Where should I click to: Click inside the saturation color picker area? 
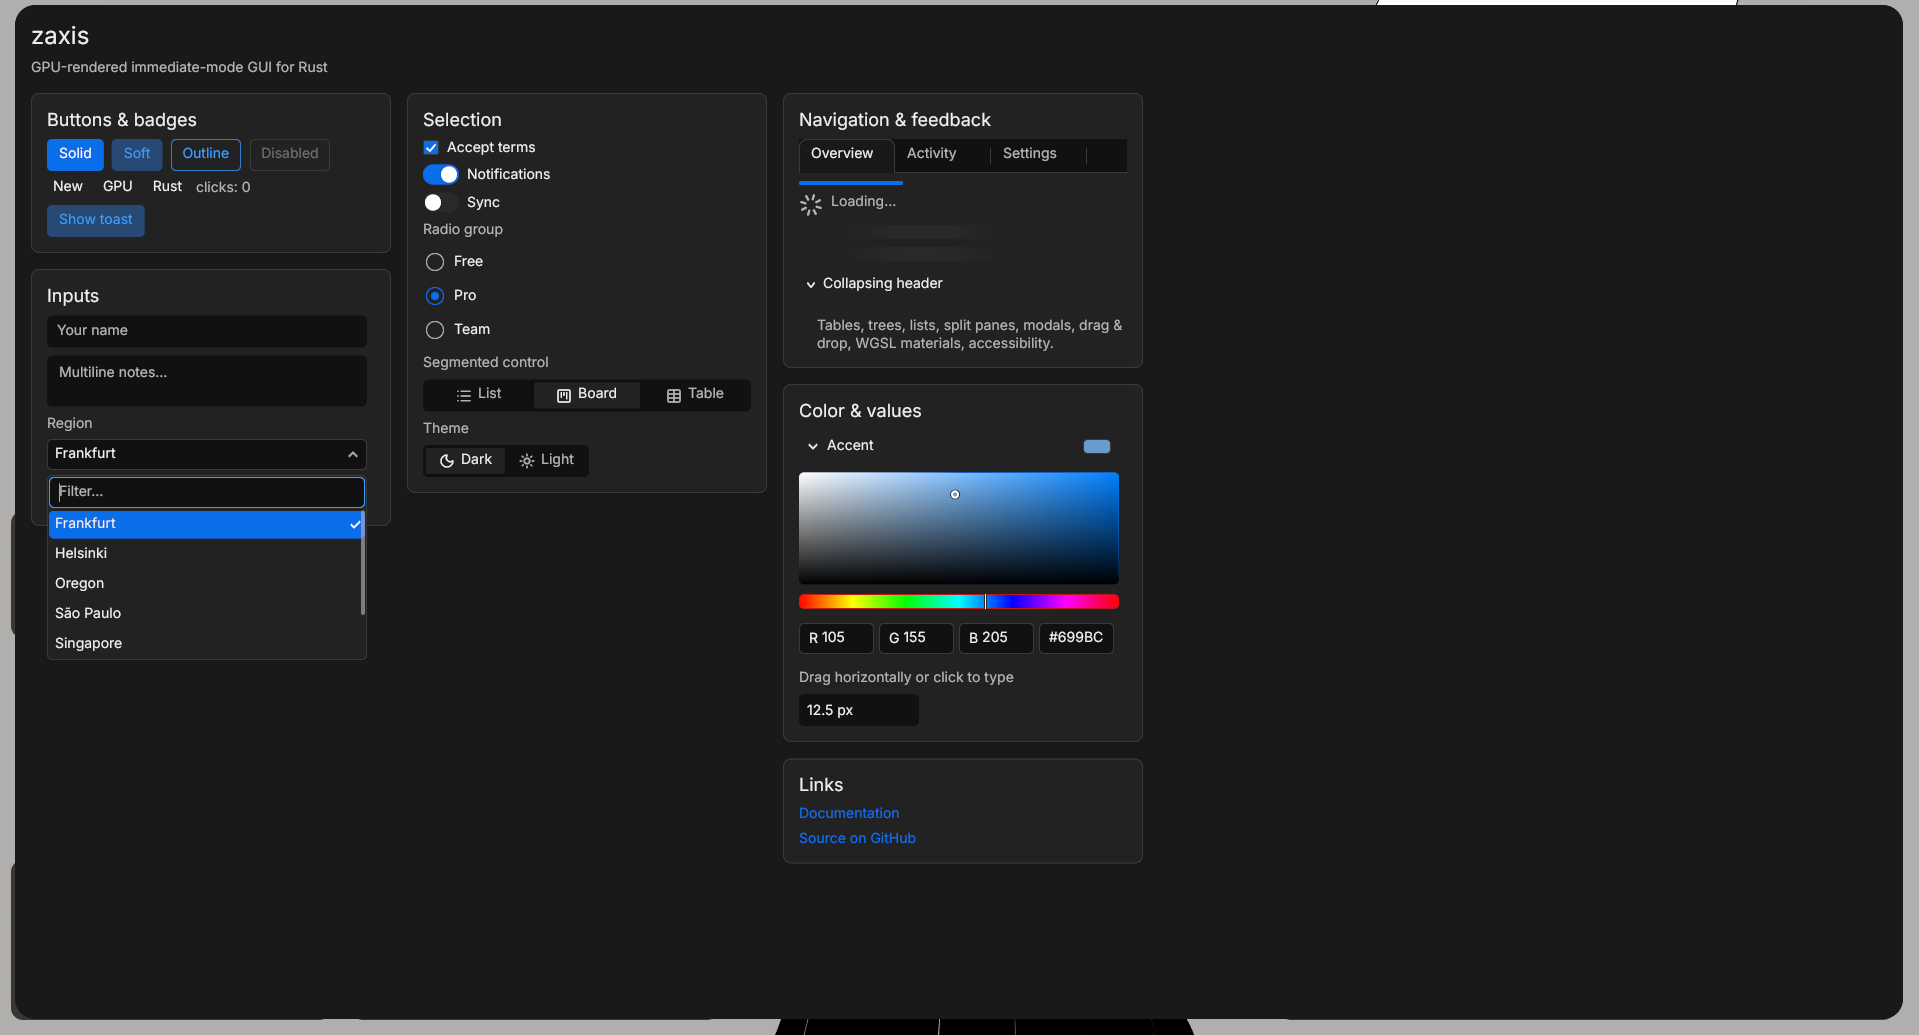pyautogui.click(x=959, y=528)
